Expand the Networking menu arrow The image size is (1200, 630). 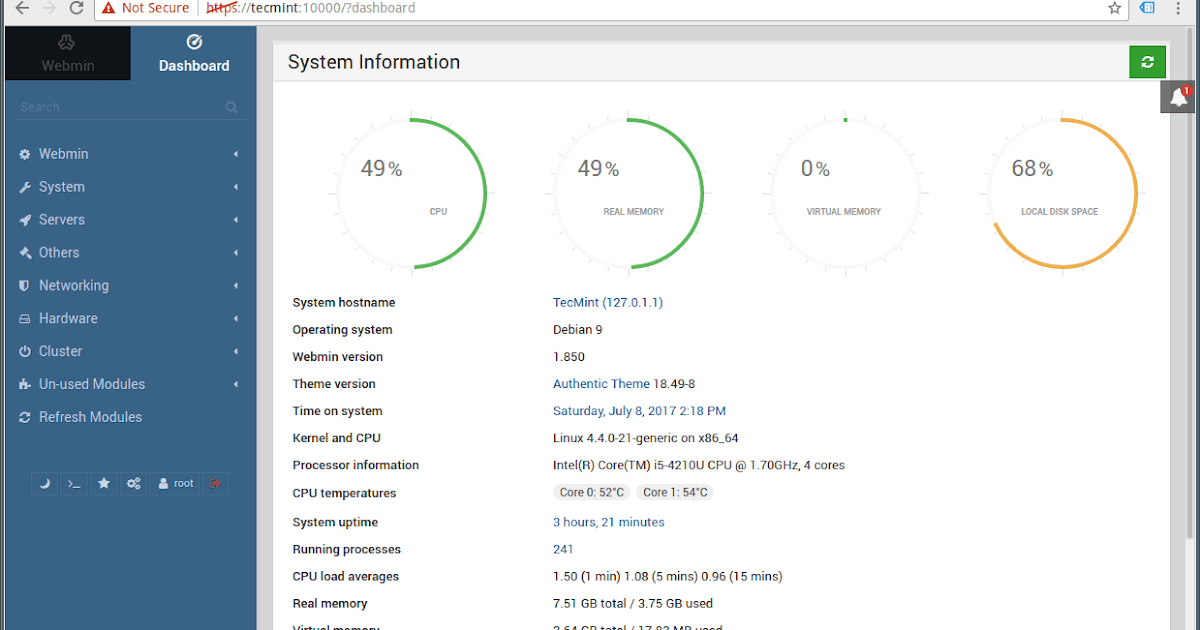[236, 286]
